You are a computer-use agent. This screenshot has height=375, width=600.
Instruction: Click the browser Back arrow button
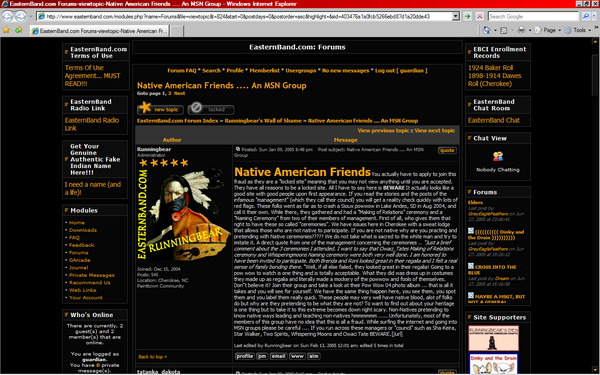click(x=8, y=16)
